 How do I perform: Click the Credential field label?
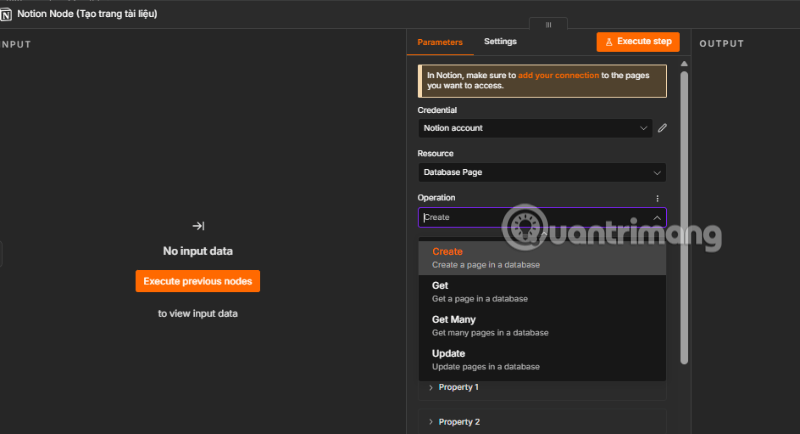pos(437,110)
